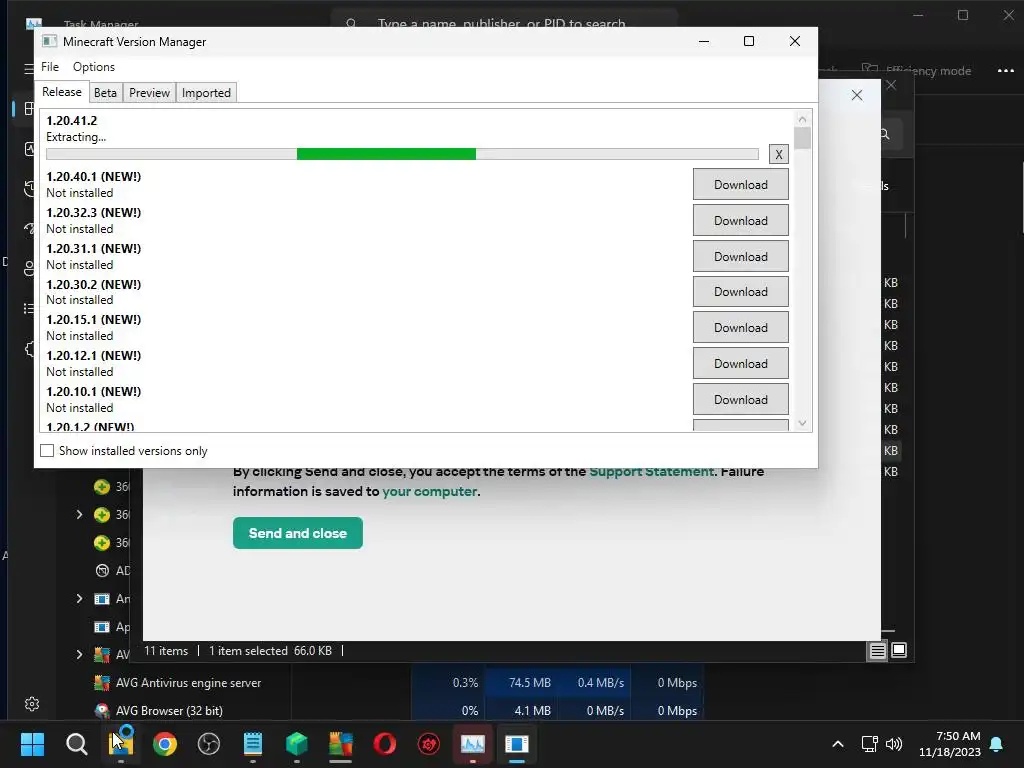
Task: Download Minecraft version 1.20.30.2
Action: click(741, 292)
